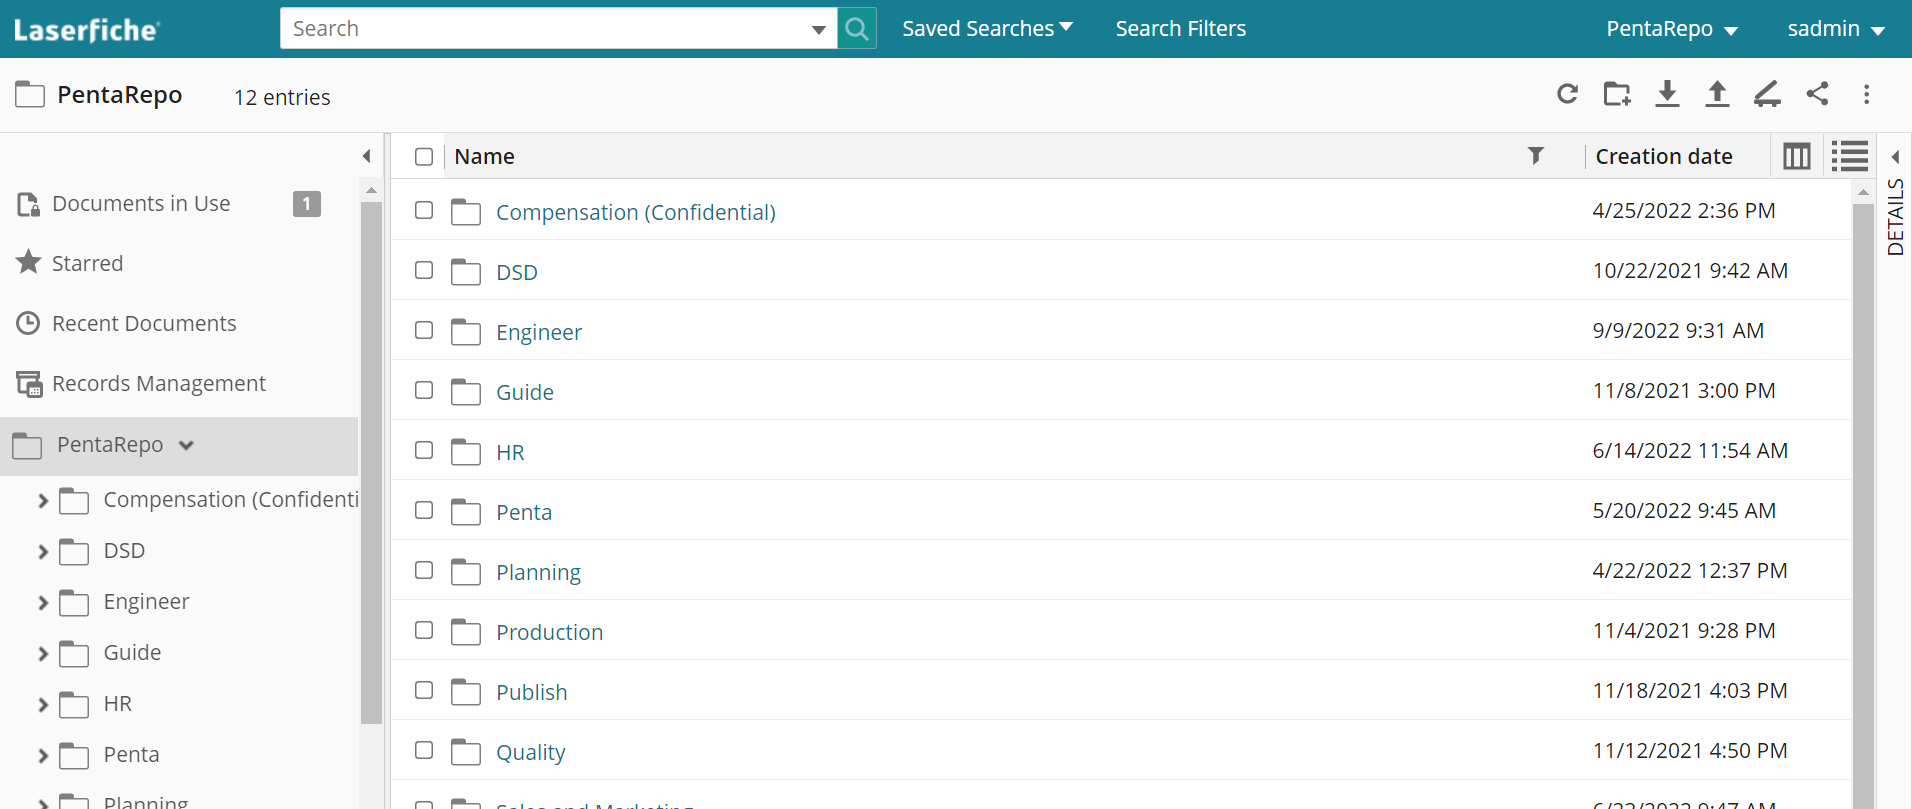Screen dimensions: 1912x809
Task: Check the DSD row checkbox
Action: coord(424,270)
